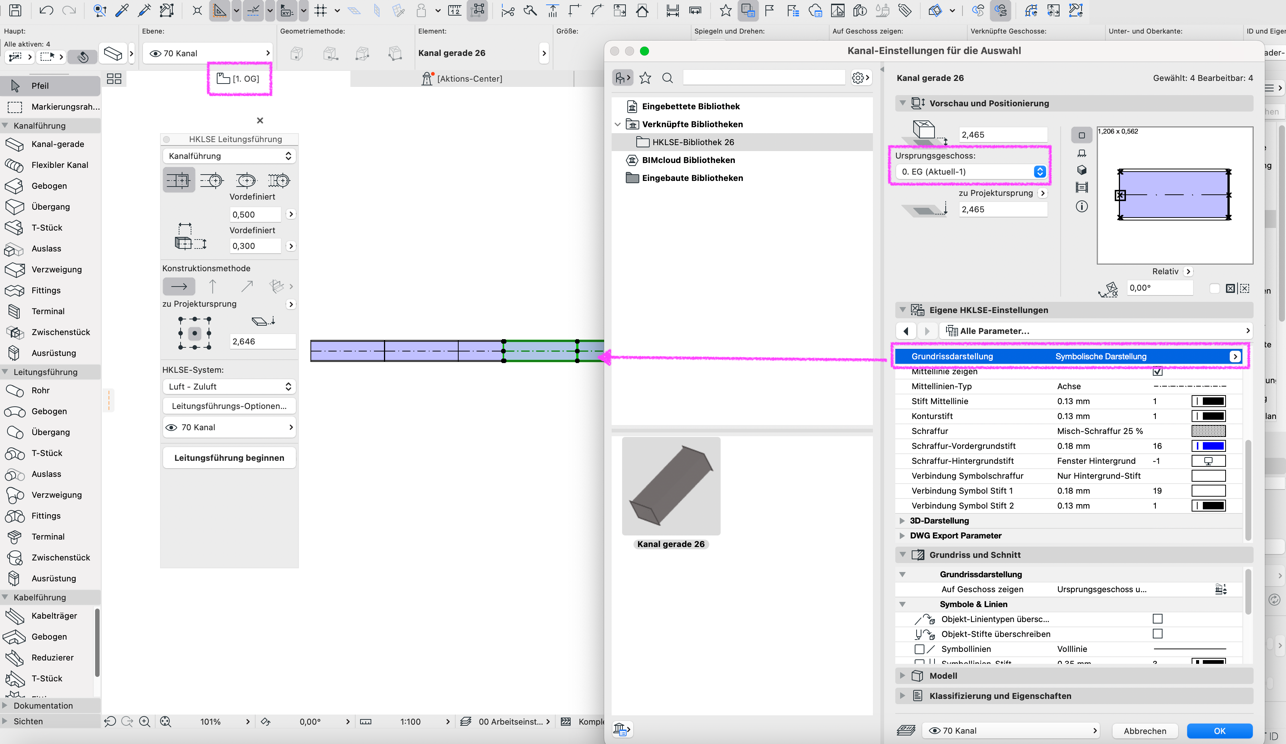
Task: Click the search magnifier in the settings dialog
Action: 667,78
